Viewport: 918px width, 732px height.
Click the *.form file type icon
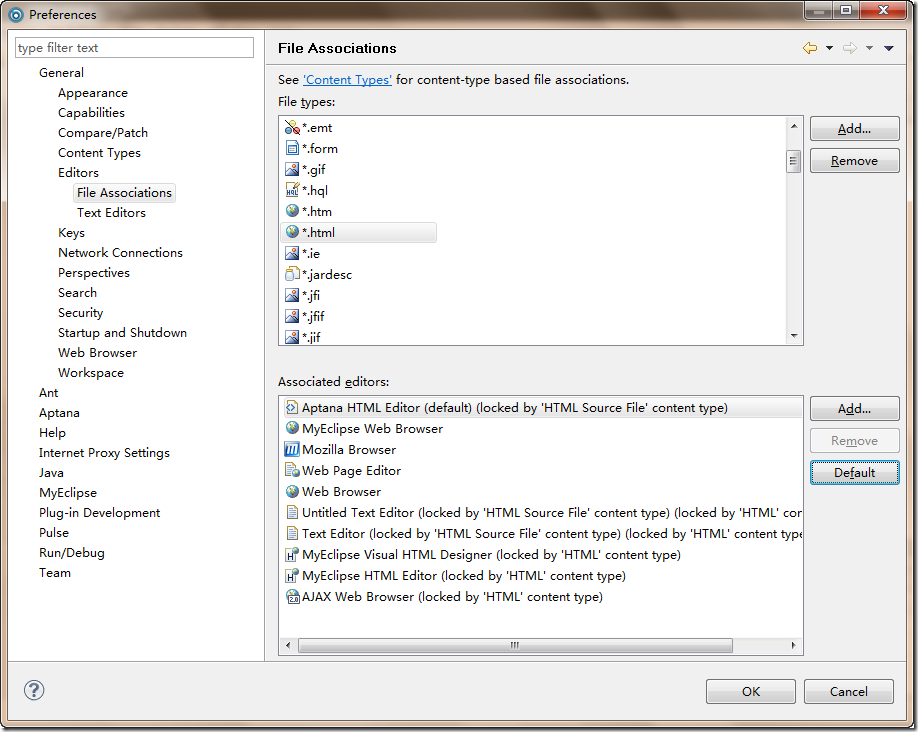point(292,148)
